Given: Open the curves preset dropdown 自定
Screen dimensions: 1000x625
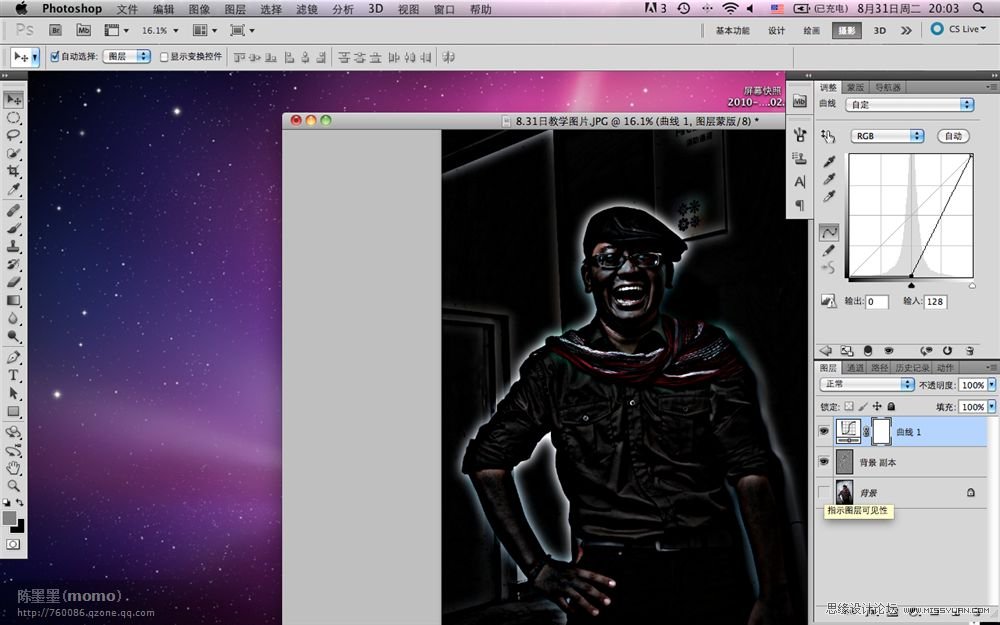Looking at the screenshot, I should point(909,104).
